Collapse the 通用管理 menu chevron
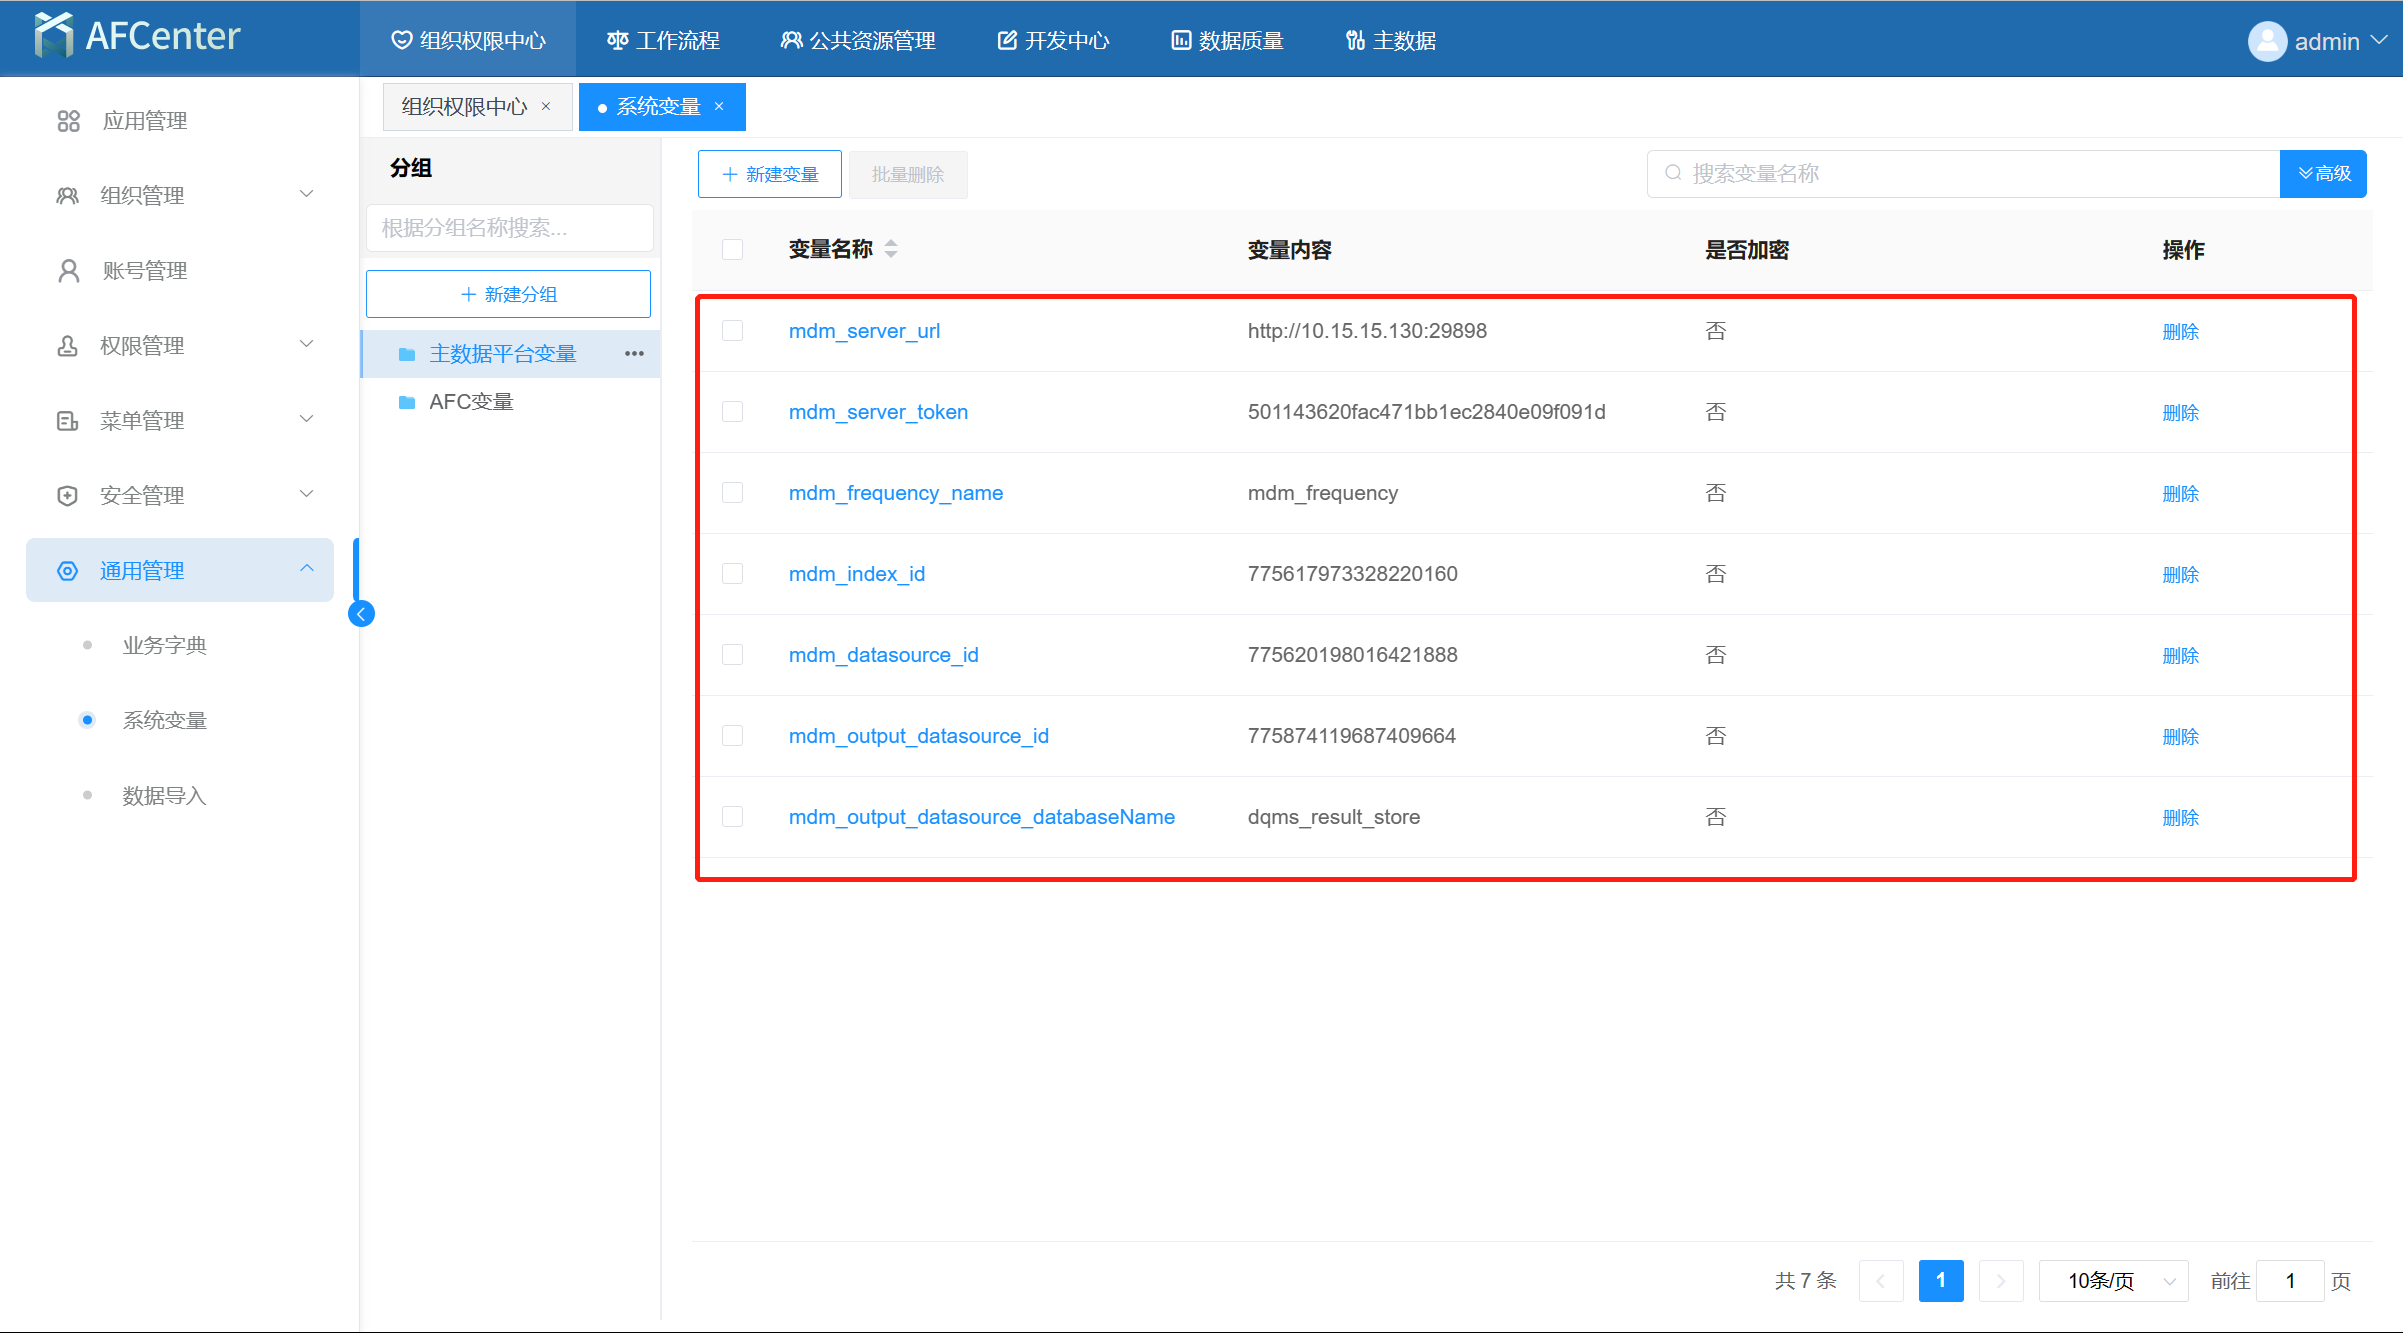2403x1333 pixels. point(307,568)
